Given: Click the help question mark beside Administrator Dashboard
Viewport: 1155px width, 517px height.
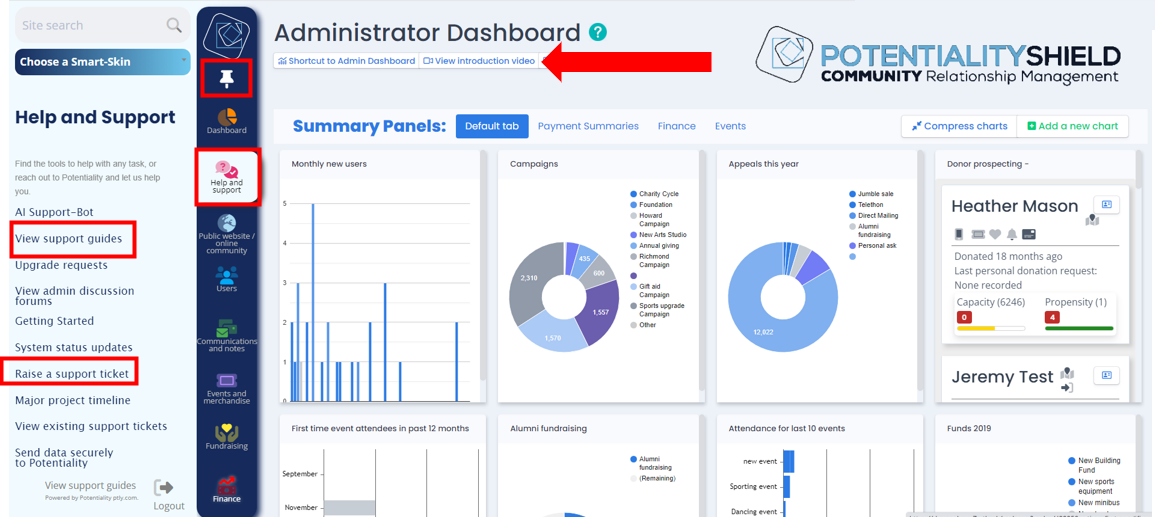Looking at the screenshot, I should (598, 32).
